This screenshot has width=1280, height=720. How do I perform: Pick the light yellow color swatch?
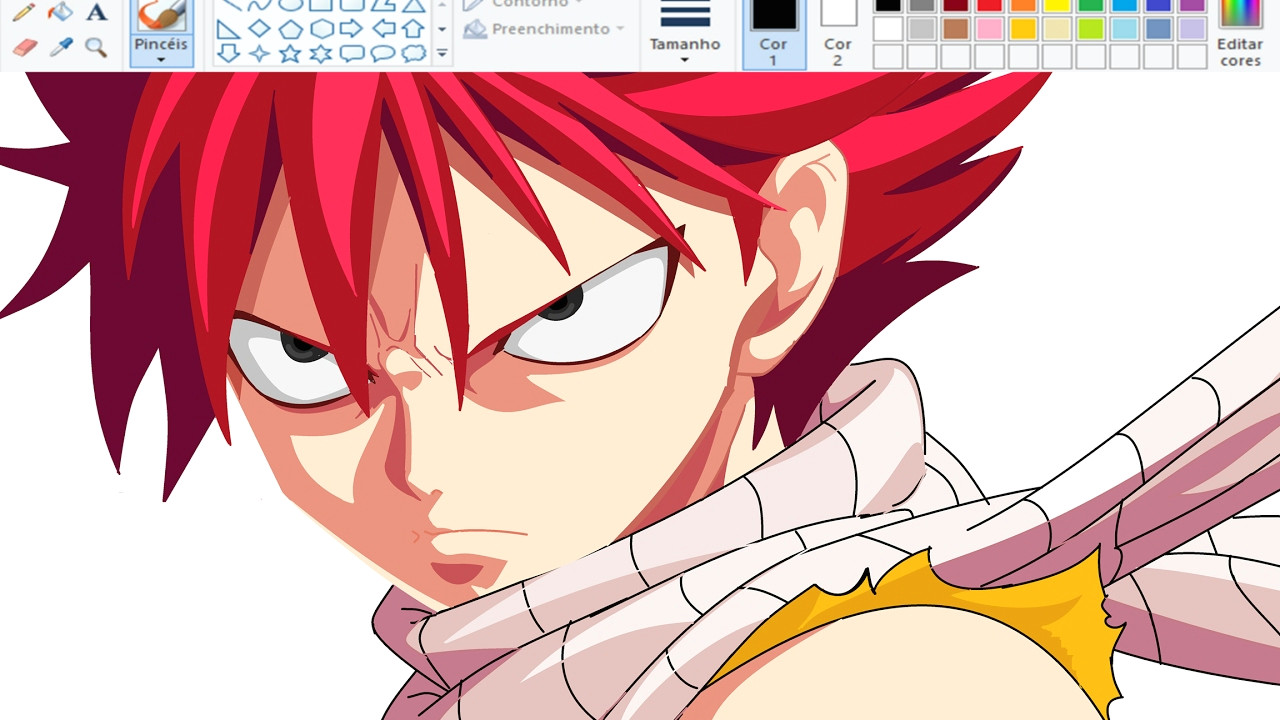point(1057,29)
